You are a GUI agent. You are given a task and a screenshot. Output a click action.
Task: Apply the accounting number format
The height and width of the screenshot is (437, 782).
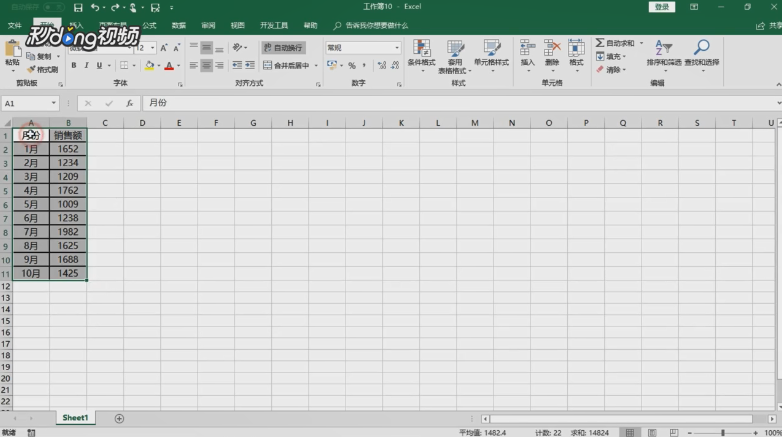coord(332,65)
